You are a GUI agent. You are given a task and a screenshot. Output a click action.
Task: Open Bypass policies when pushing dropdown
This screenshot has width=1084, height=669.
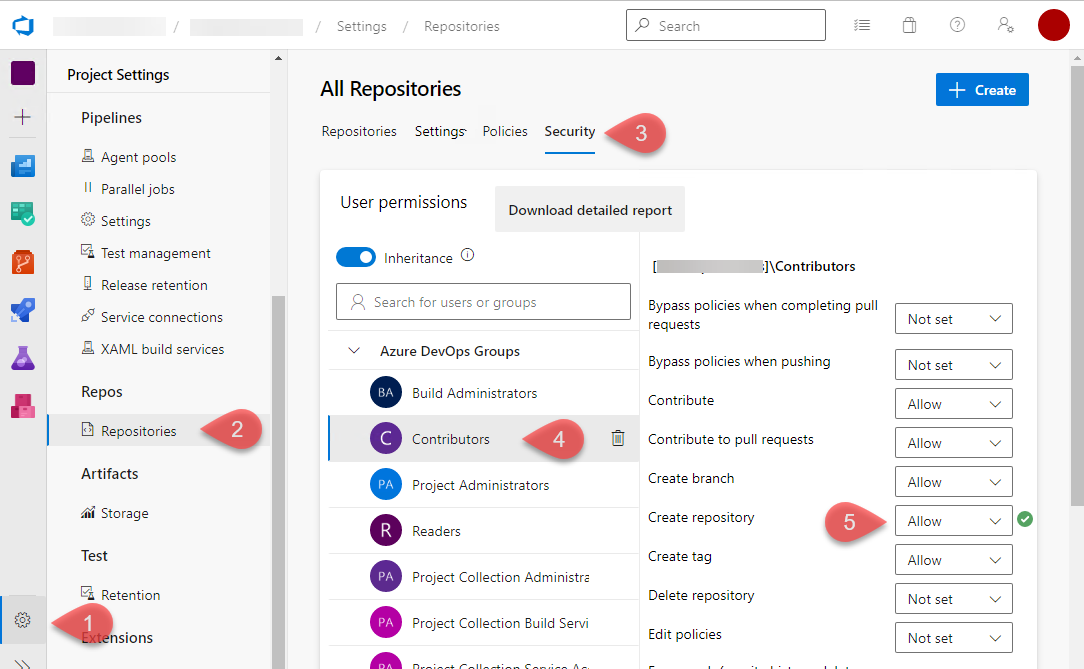pyautogui.click(x=953, y=365)
